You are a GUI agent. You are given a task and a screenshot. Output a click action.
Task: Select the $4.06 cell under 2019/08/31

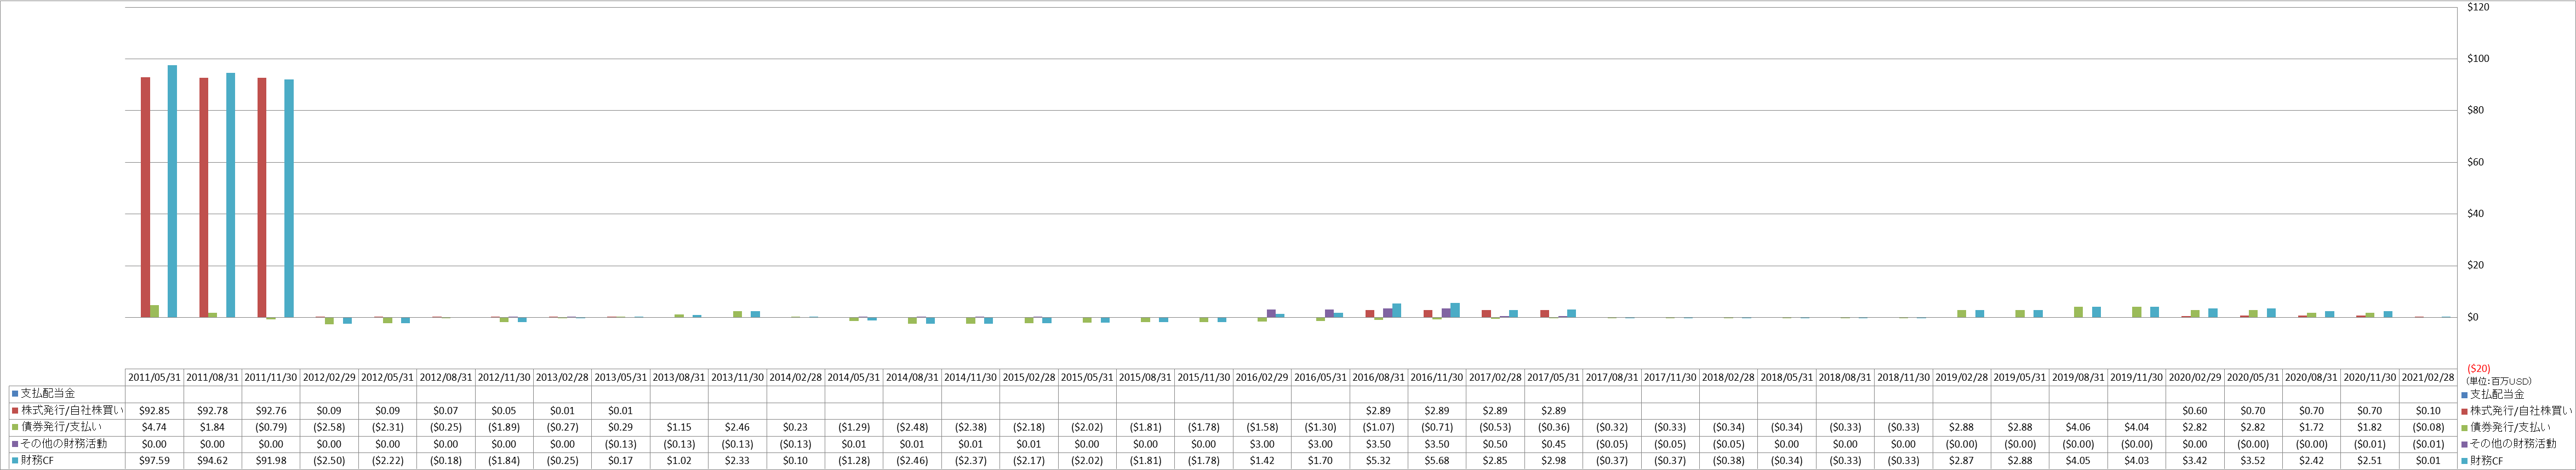pyautogui.click(x=2078, y=427)
